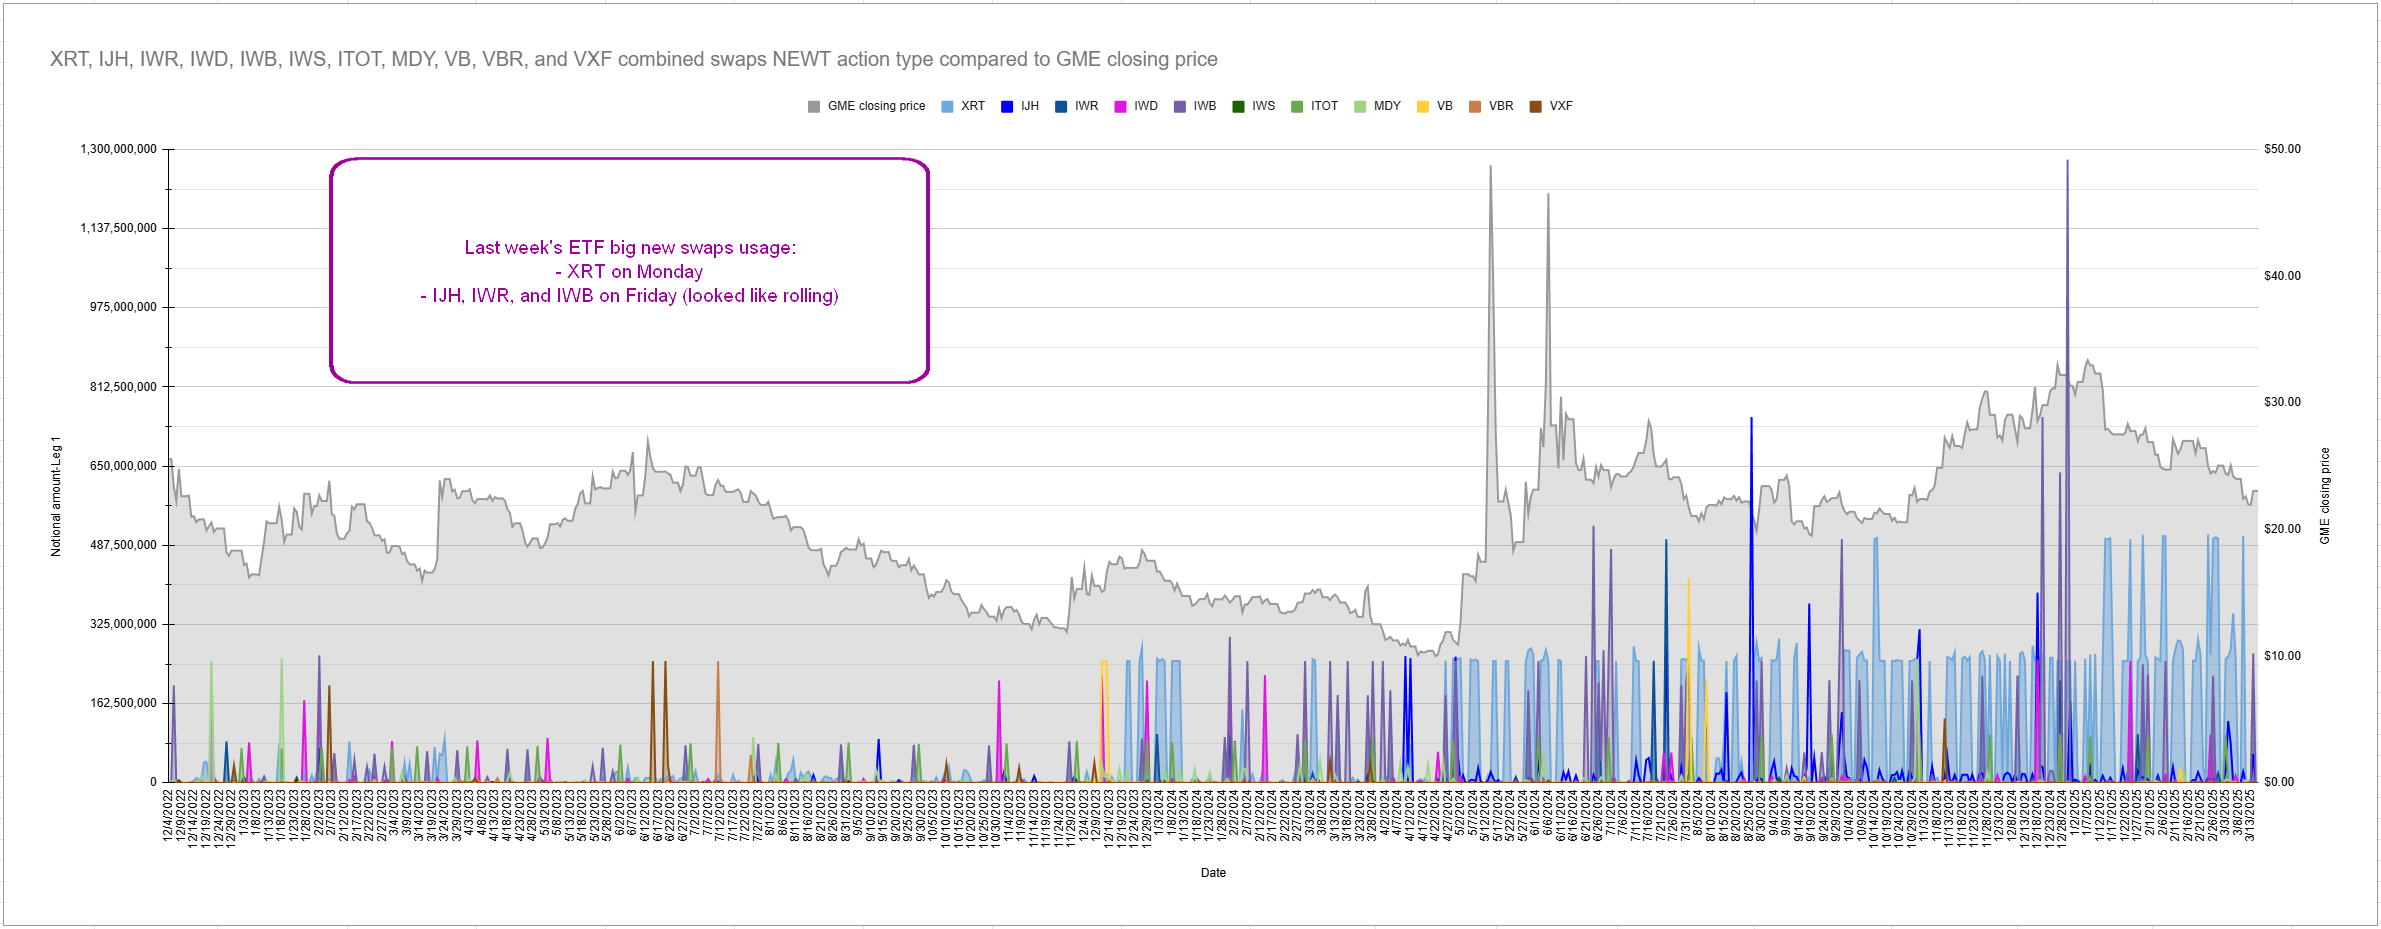Click the MDY legend color square

pyautogui.click(x=1360, y=105)
